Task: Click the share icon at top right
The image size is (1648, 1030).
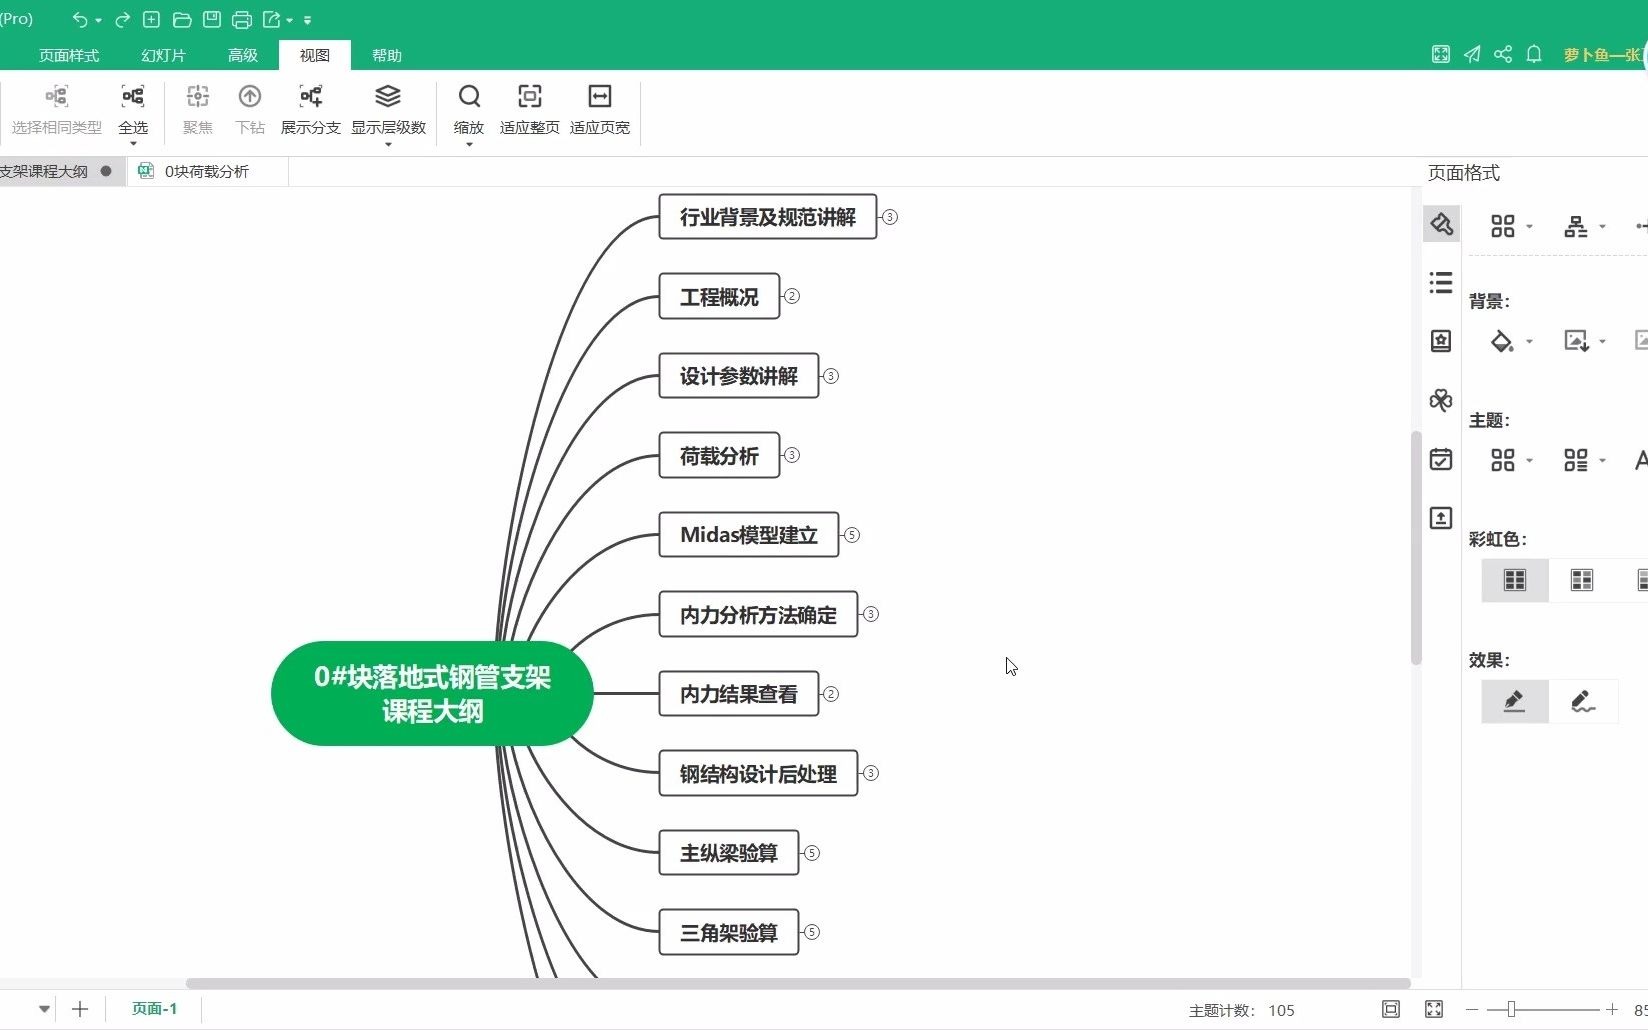Action: [1503, 54]
